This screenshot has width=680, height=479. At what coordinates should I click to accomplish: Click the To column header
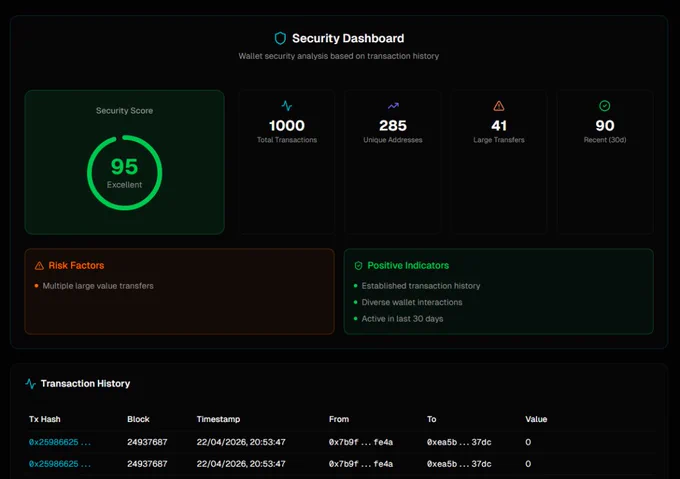432,419
